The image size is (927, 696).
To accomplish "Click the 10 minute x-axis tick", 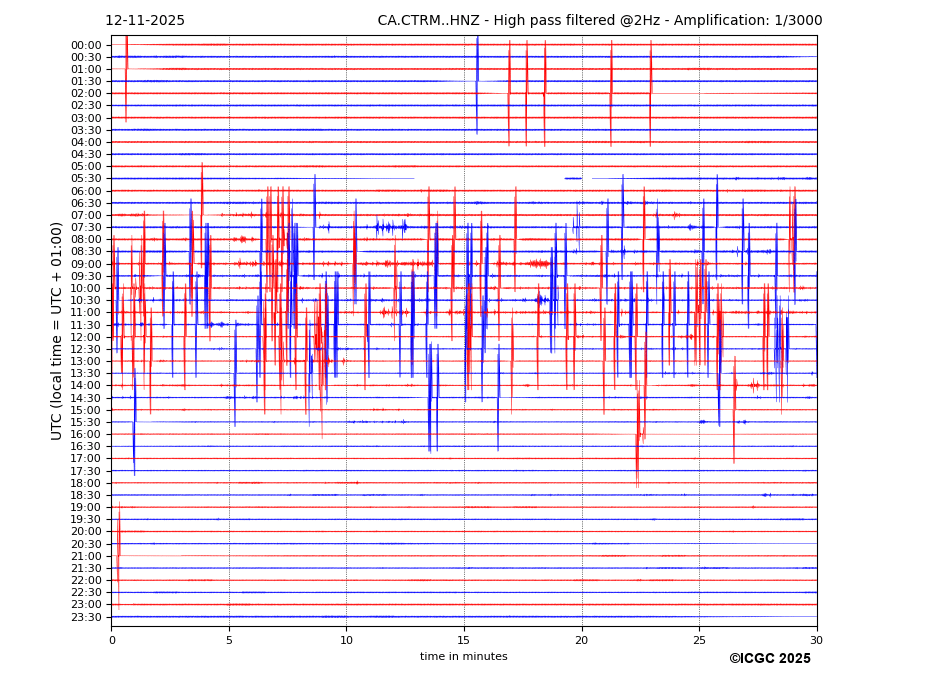I will point(346,640).
